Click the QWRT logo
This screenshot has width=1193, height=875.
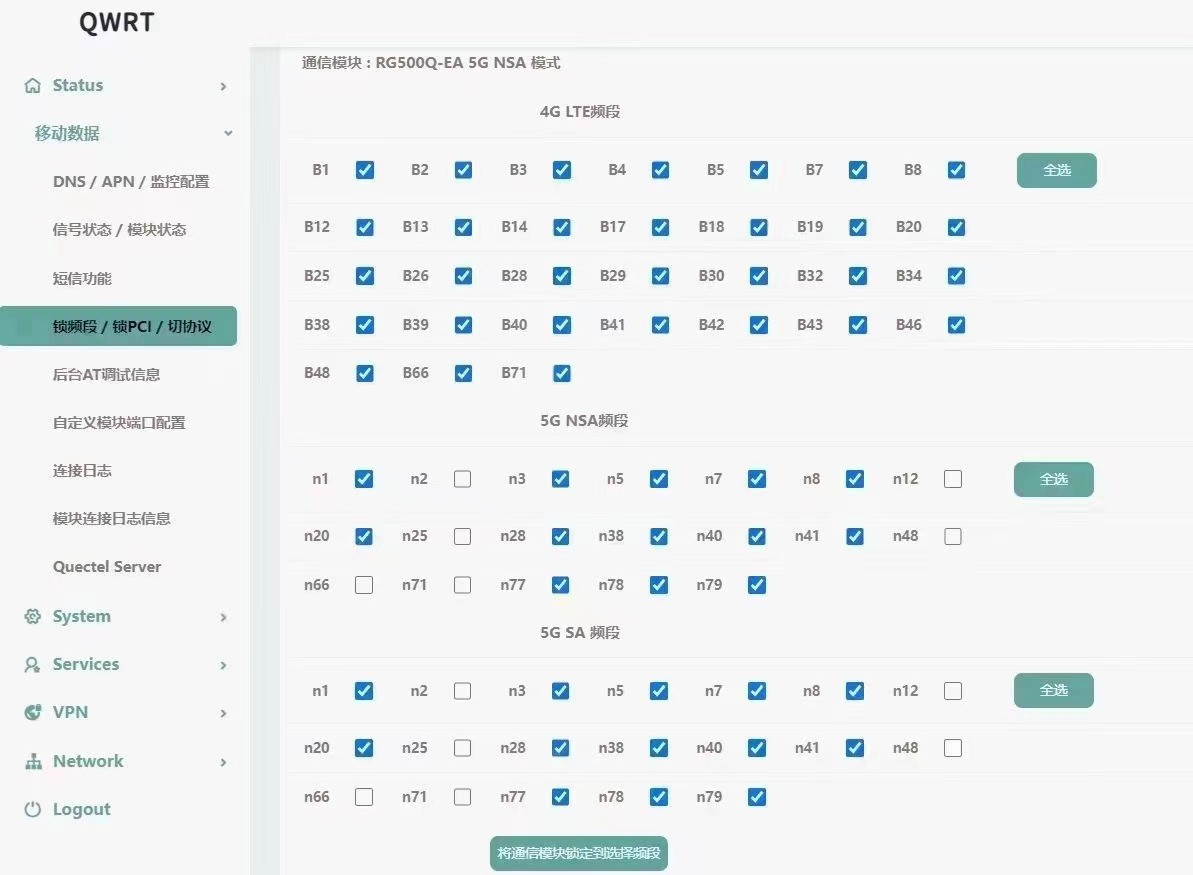tap(117, 23)
